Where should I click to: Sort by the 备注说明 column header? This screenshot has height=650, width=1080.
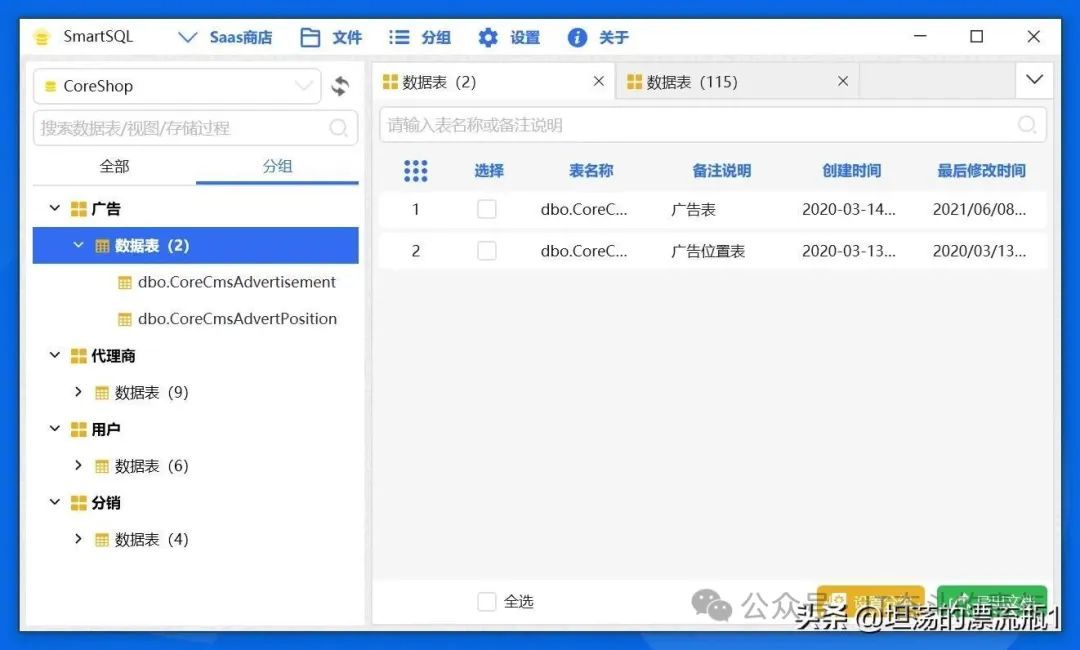point(721,171)
